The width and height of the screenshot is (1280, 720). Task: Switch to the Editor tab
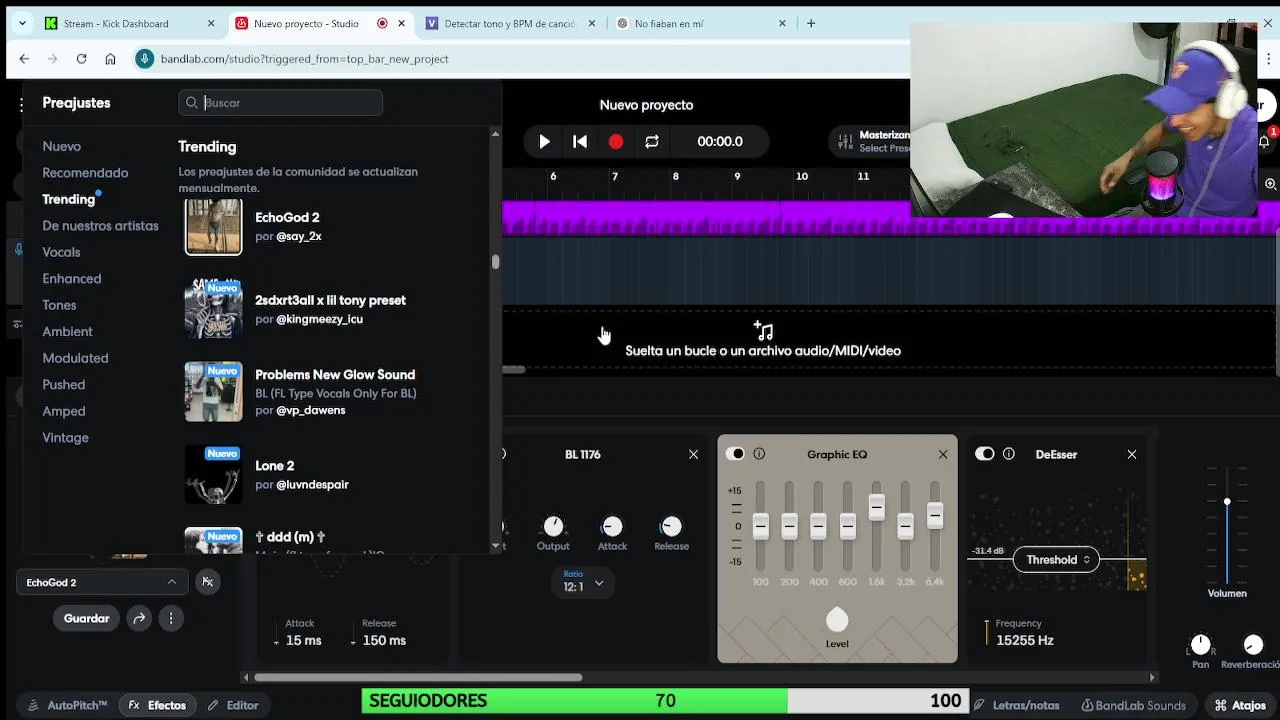pos(233,705)
